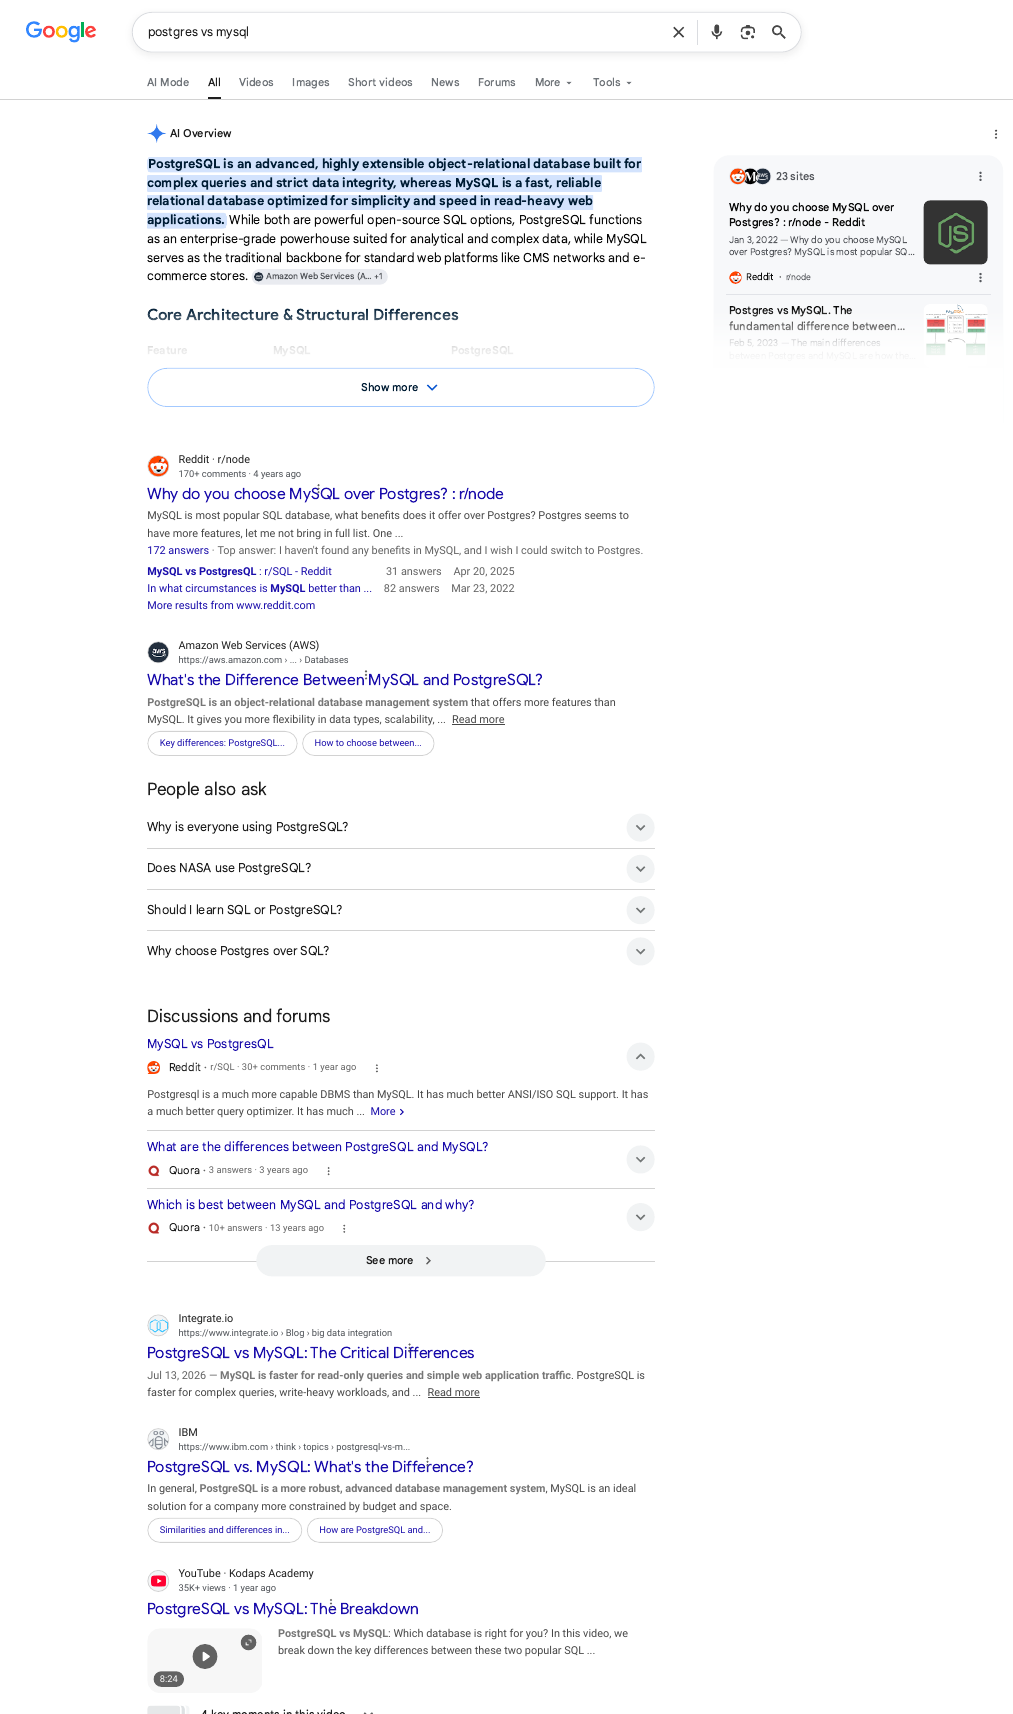Open 'In what circumstances is MySQL better' sublink
Screen dimensions: 1013x1714
coord(258,589)
